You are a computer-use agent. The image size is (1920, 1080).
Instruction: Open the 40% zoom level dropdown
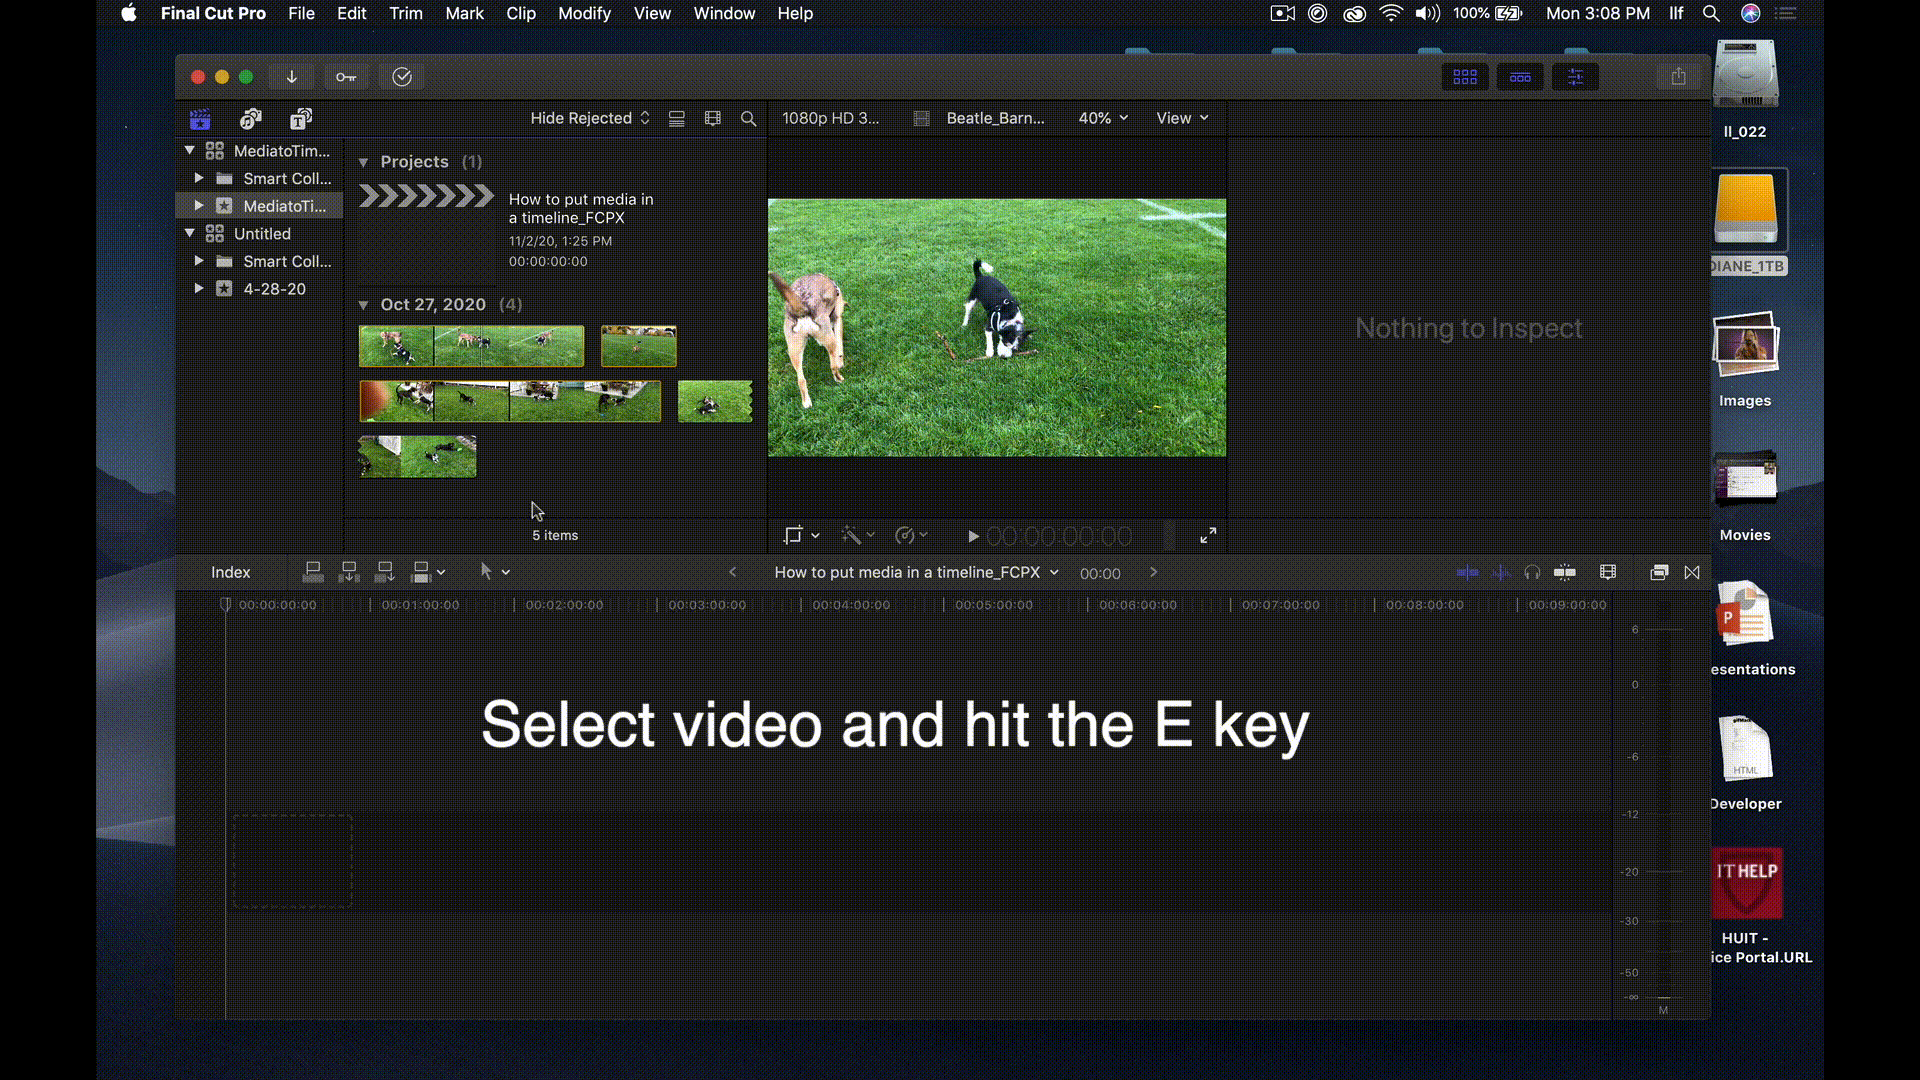1102,118
